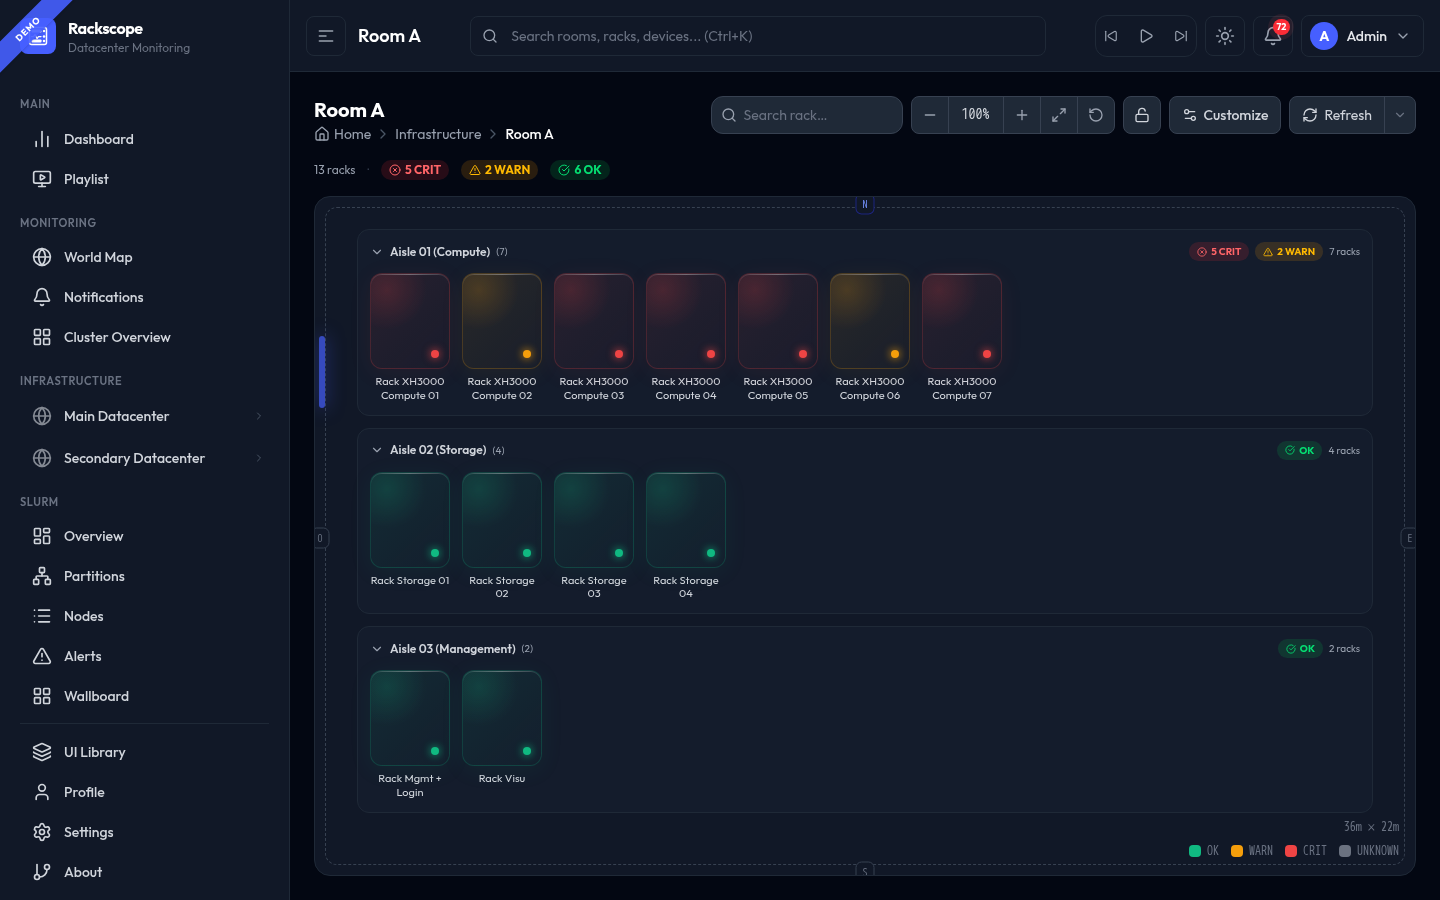Follow the Infrastructure breadcrumb link

point(438,134)
